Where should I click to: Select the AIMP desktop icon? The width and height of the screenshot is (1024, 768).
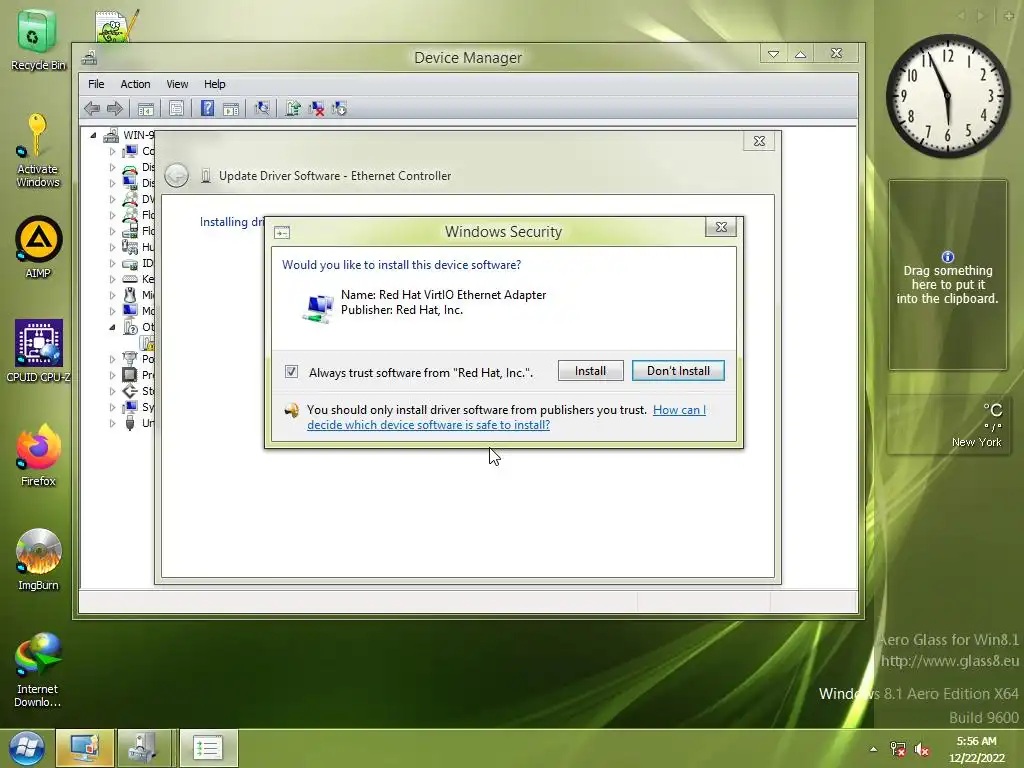pos(38,248)
